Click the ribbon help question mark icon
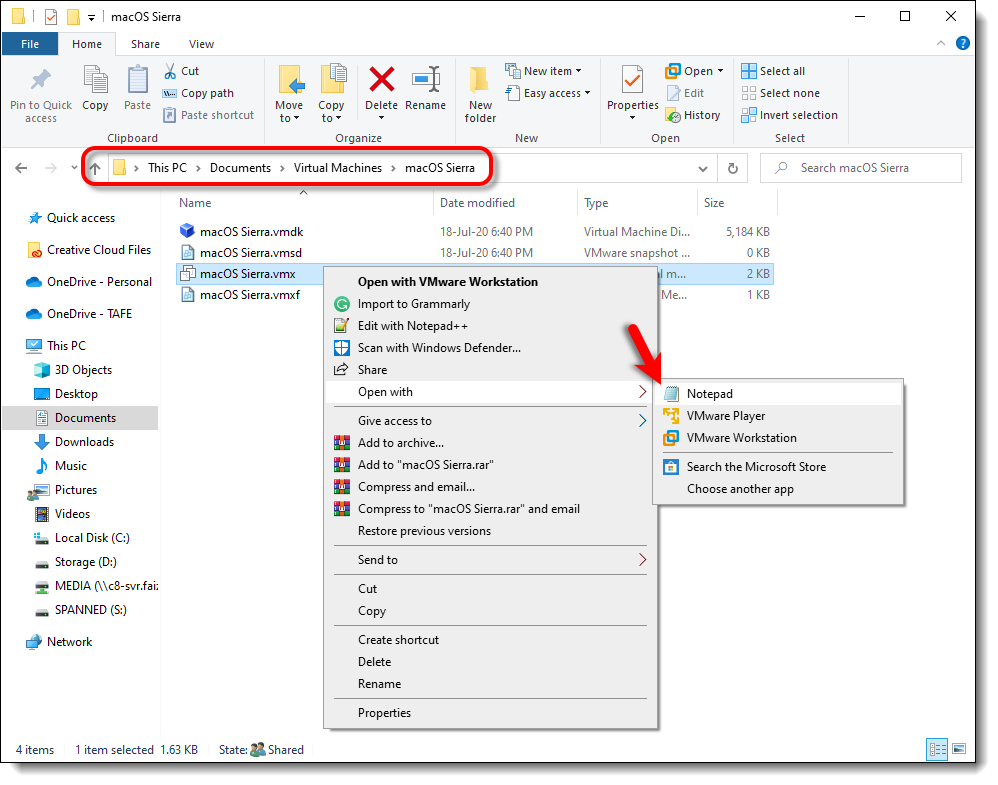Screen dimensions: 998x785 (x=962, y=44)
